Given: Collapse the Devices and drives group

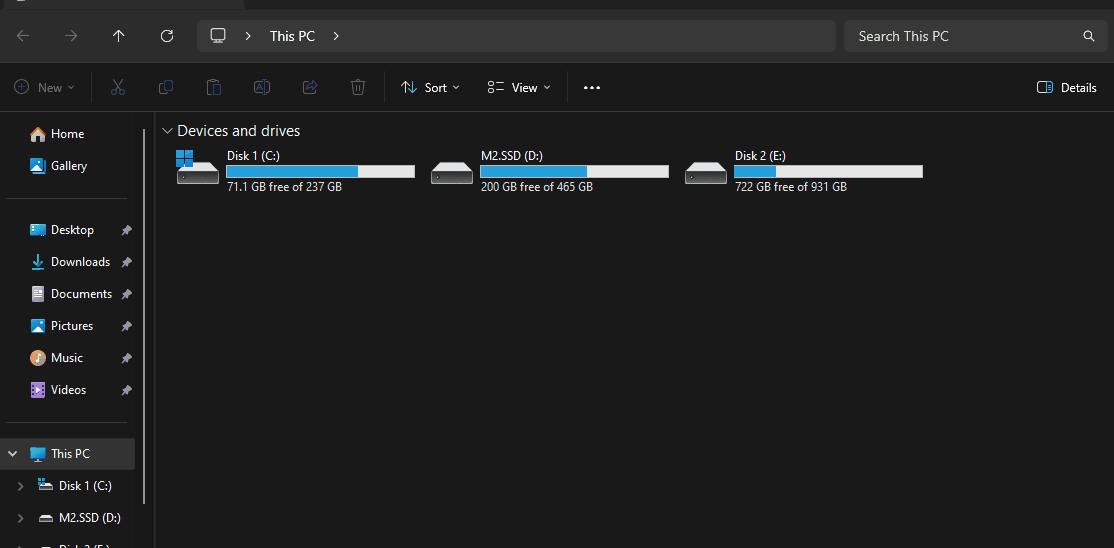Looking at the screenshot, I should click(x=167, y=131).
